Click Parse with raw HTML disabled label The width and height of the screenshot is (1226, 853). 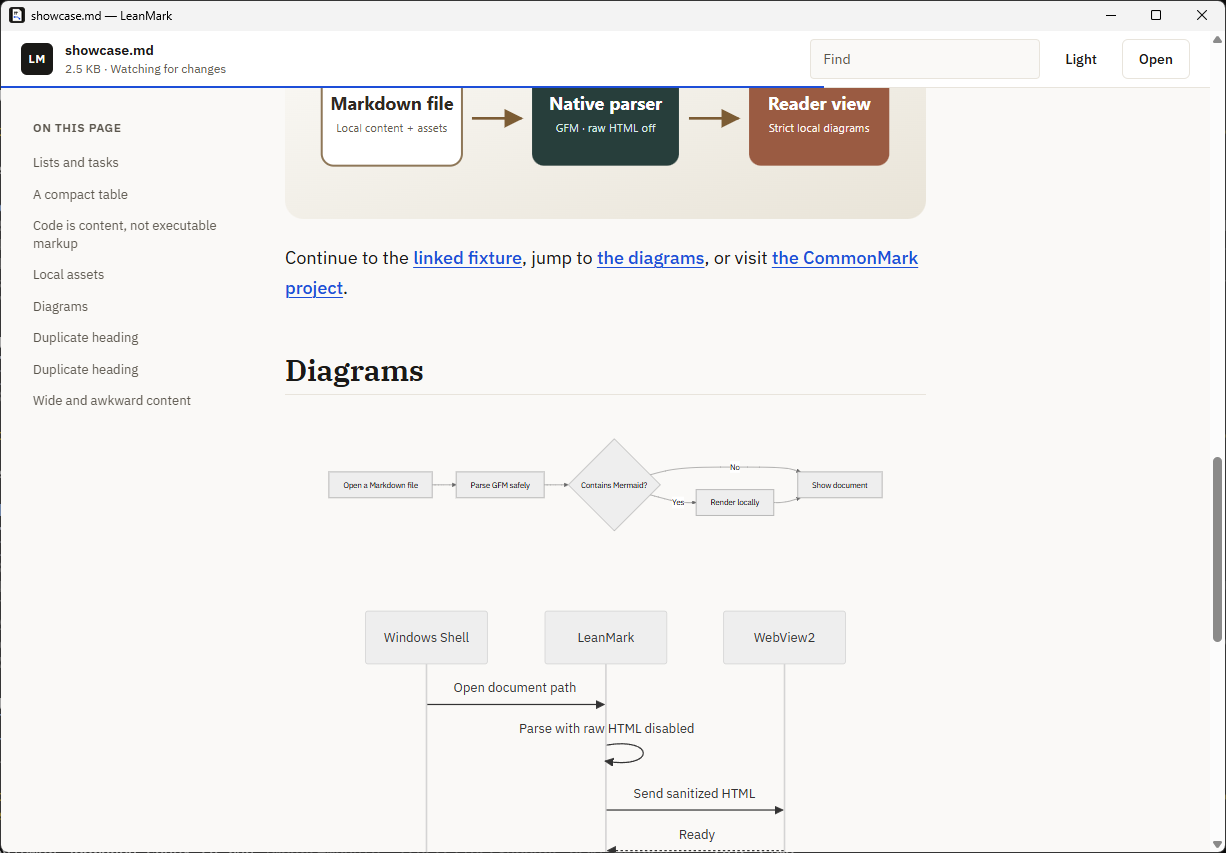606,728
